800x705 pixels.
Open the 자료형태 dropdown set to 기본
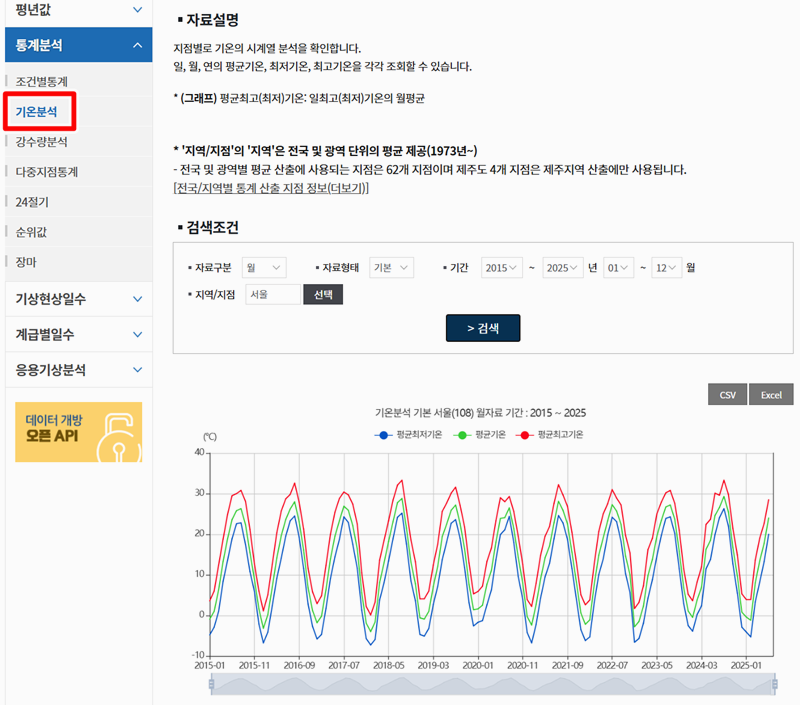[x=391, y=268]
